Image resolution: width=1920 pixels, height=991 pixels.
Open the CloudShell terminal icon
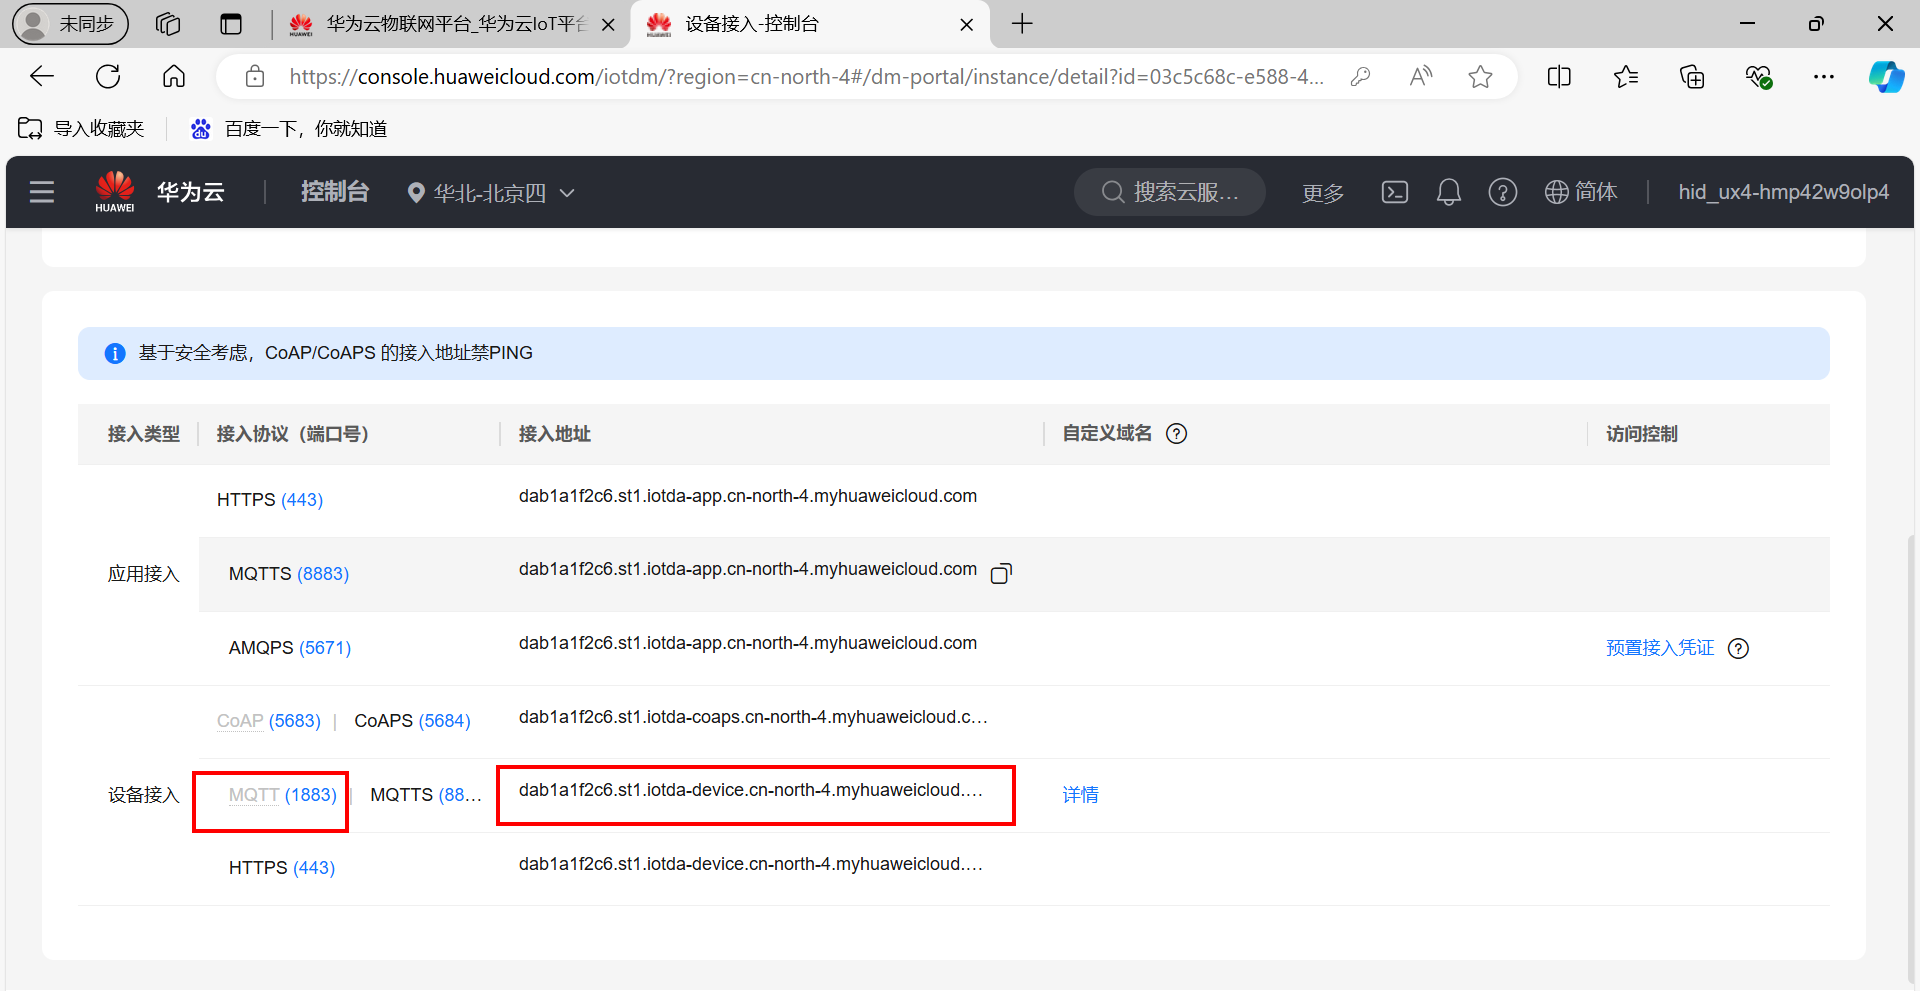pos(1394,192)
